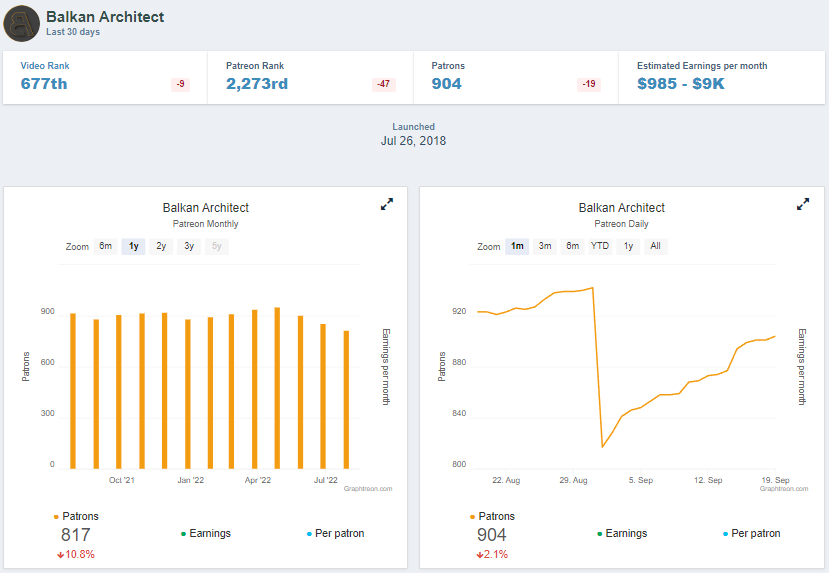Expand the Patreon Monthly chart to fullscreen
This screenshot has height=573, width=829.
point(387,204)
